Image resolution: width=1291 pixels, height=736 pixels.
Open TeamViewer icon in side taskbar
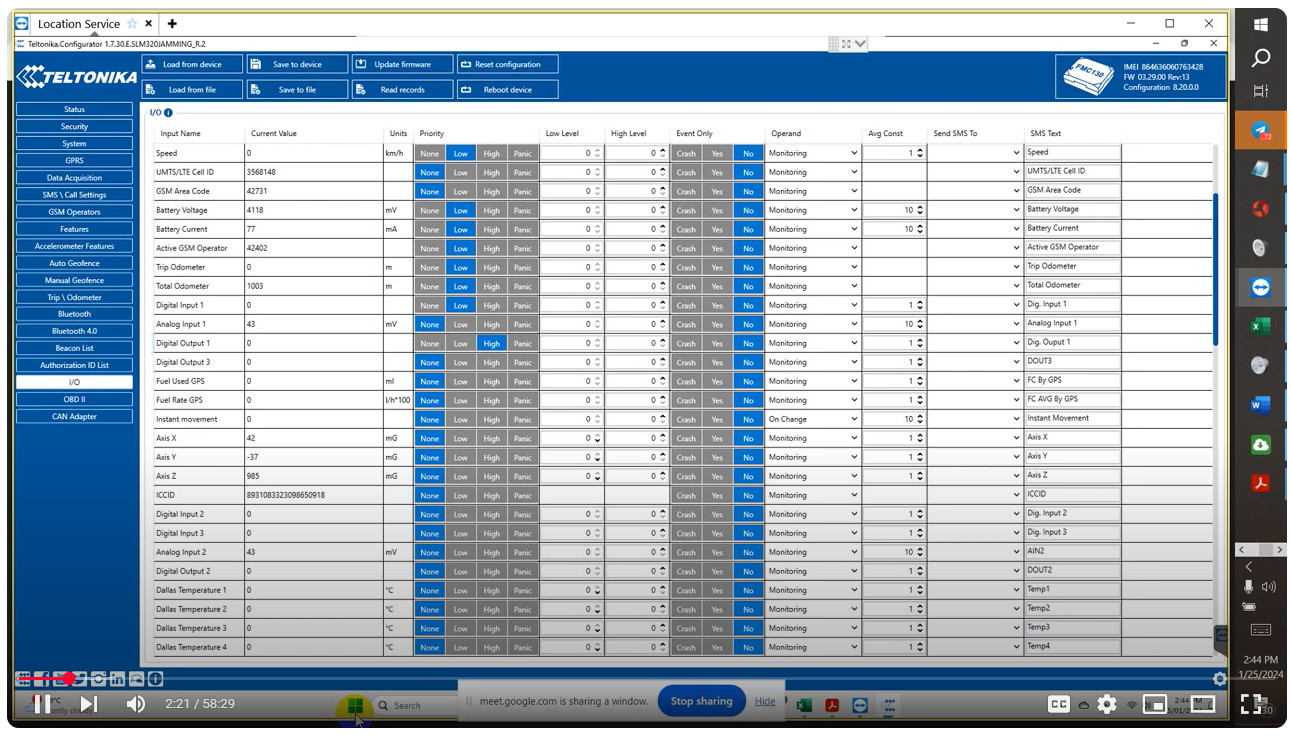(x=1261, y=287)
